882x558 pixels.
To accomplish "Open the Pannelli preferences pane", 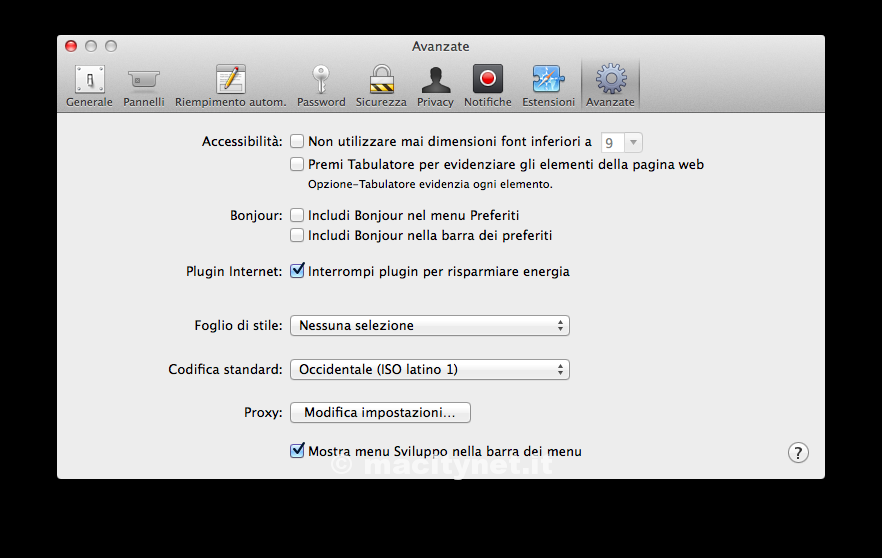I will (143, 86).
